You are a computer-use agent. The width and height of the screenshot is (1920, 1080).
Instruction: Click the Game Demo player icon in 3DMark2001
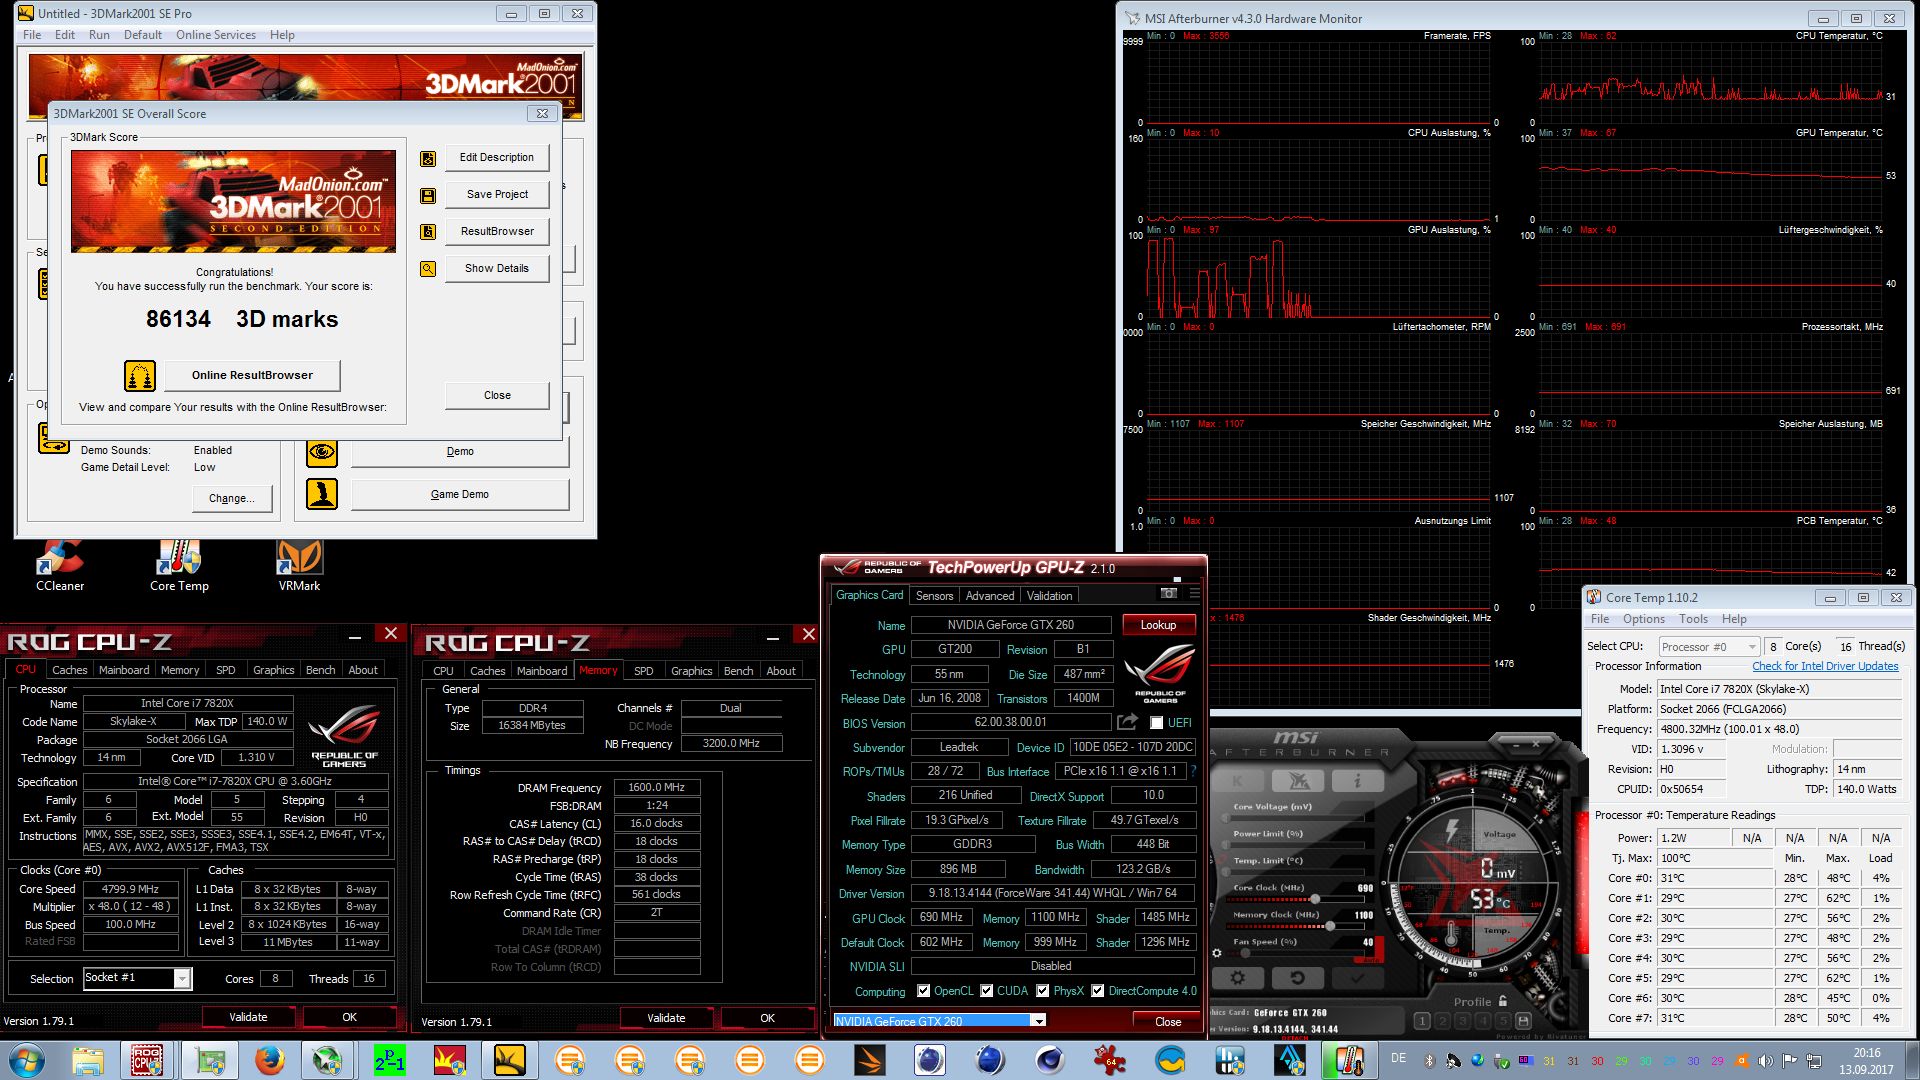pyautogui.click(x=322, y=494)
